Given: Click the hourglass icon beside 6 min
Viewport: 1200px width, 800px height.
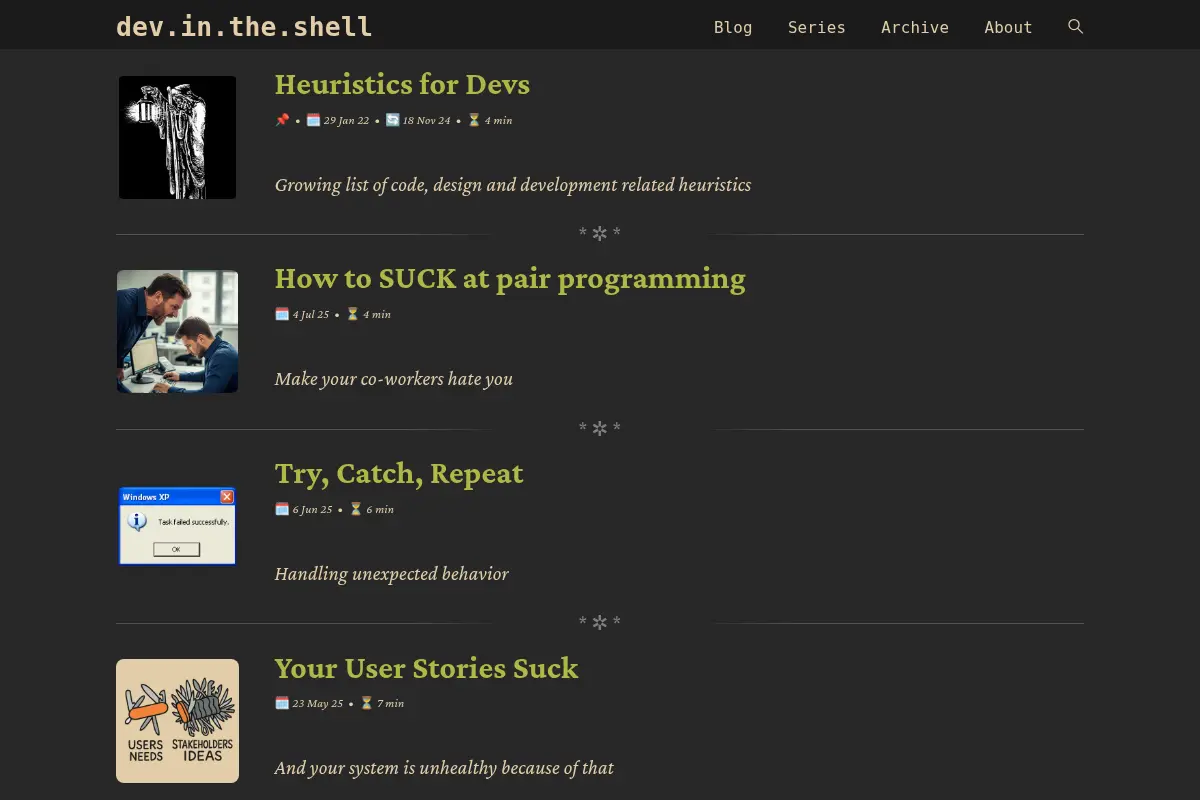Looking at the screenshot, I should (x=355, y=509).
